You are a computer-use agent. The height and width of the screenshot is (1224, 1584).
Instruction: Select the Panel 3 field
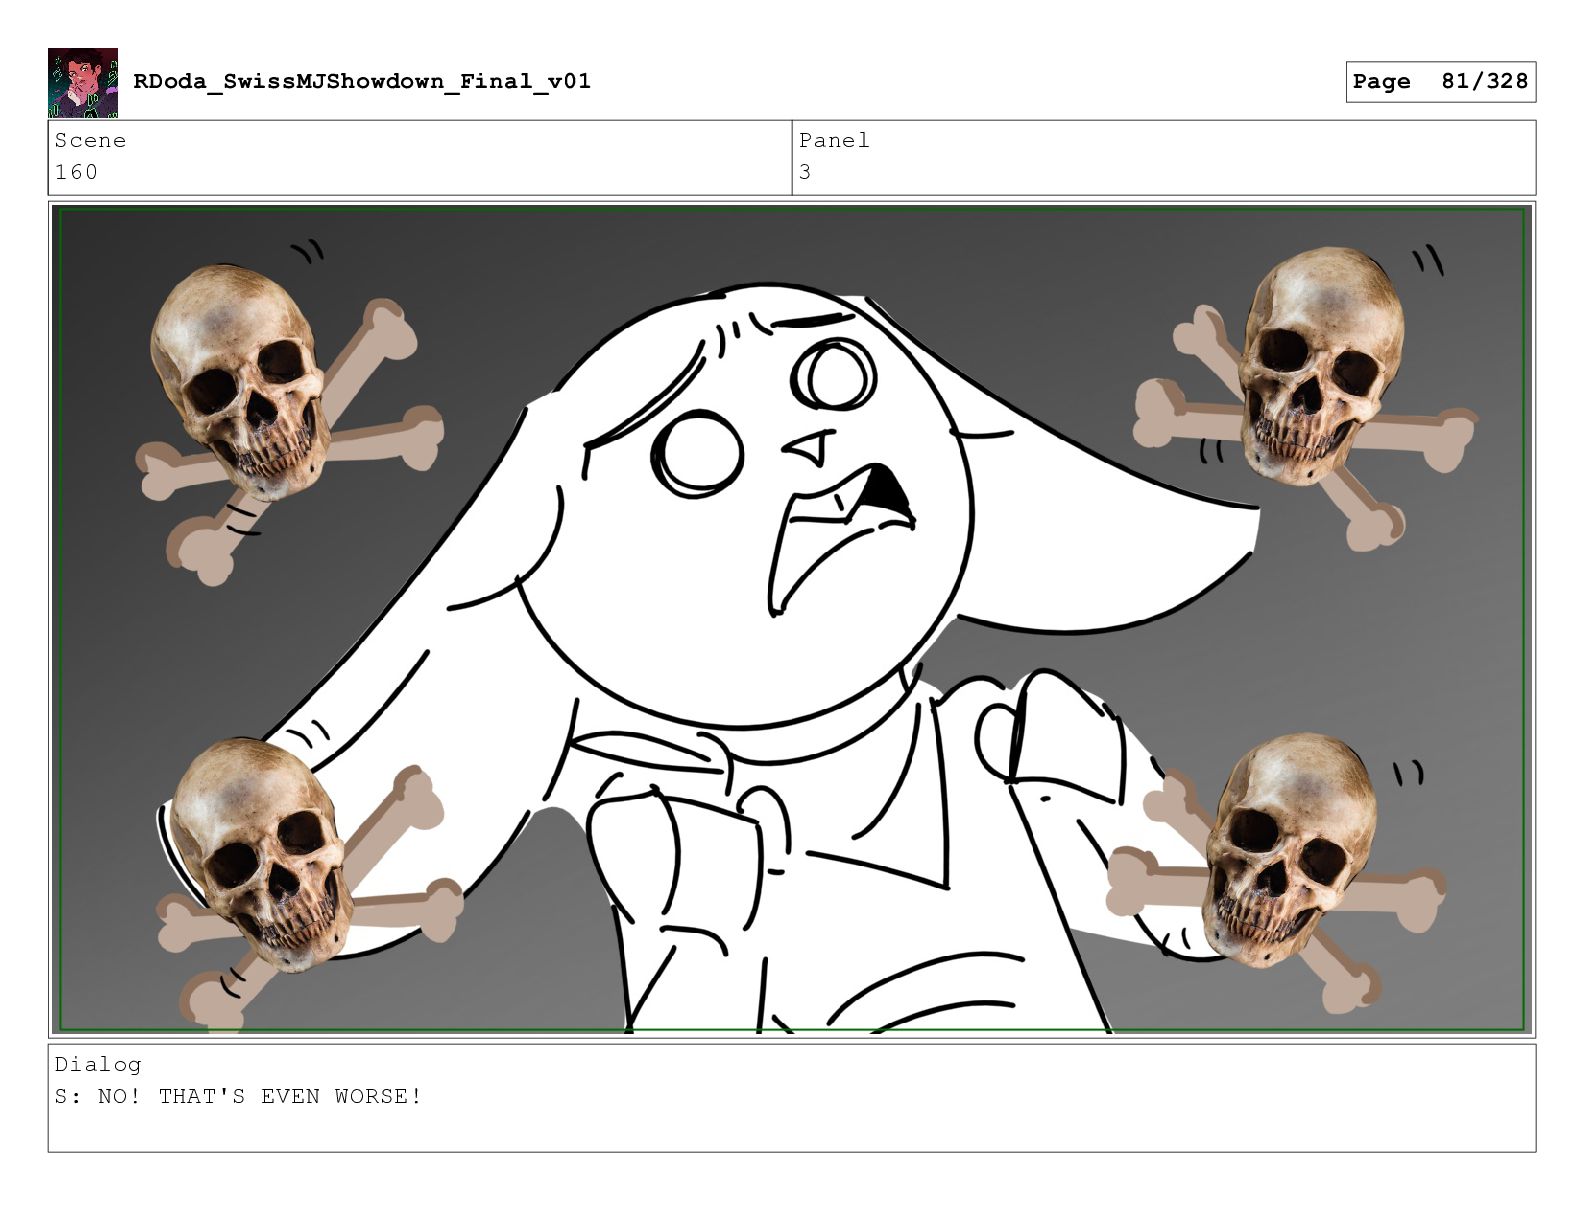(x=1164, y=157)
